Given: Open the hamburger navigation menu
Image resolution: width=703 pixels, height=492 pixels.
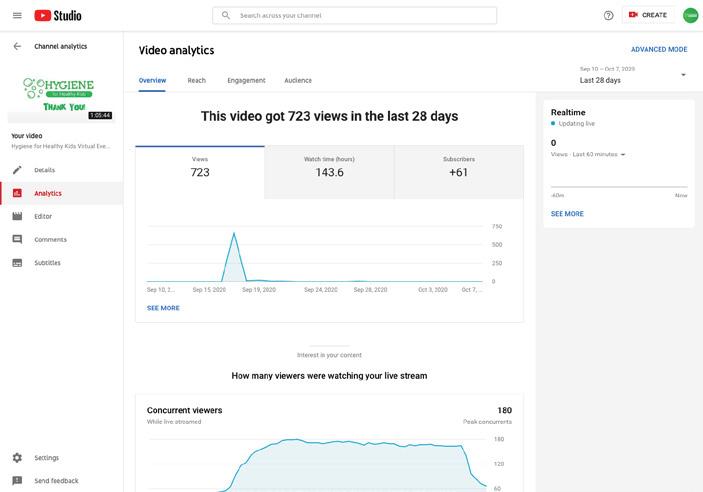Looking at the screenshot, I should [17, 15].
